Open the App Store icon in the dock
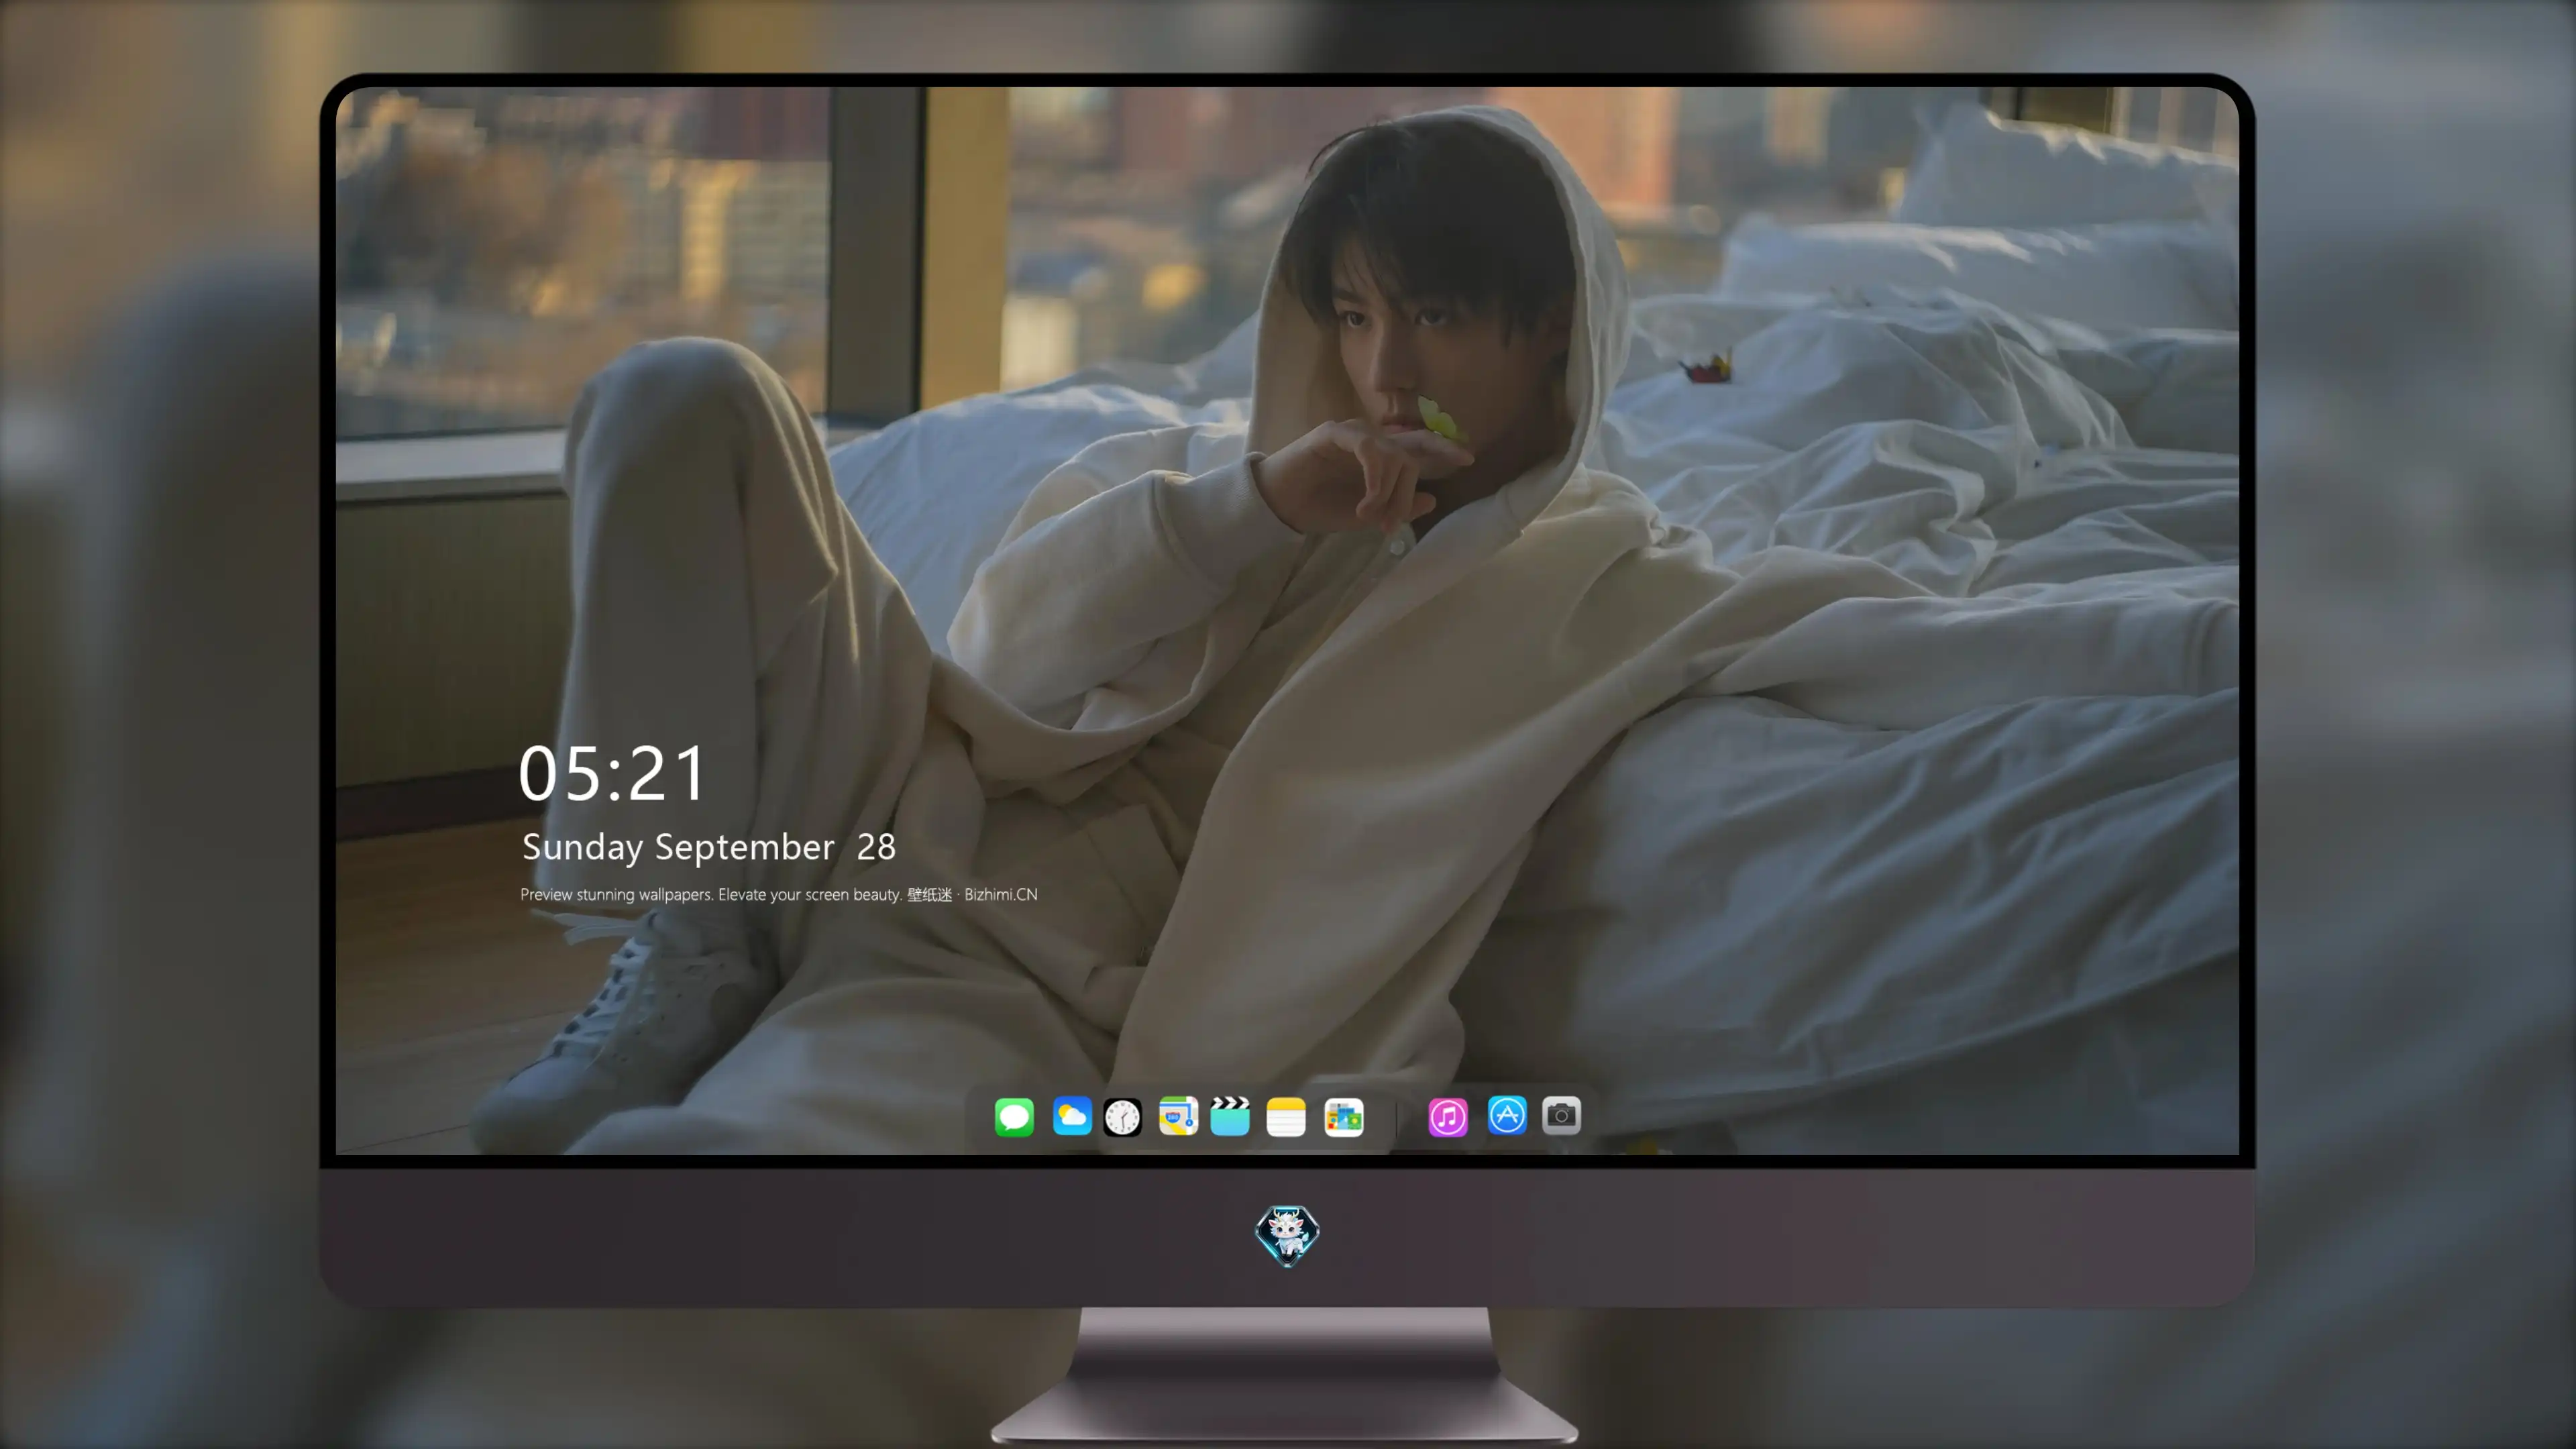The image size is (2576, 1449). click(1507, 1115)
